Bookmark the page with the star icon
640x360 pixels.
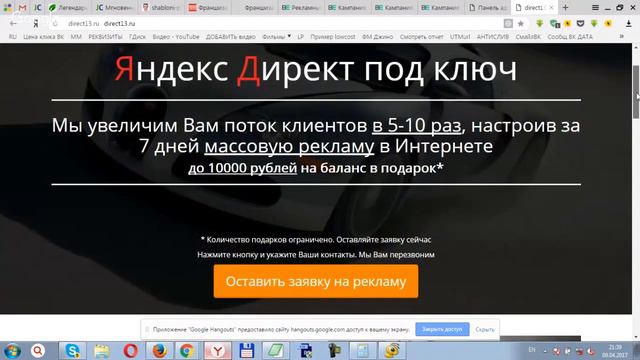click(521, 24)
